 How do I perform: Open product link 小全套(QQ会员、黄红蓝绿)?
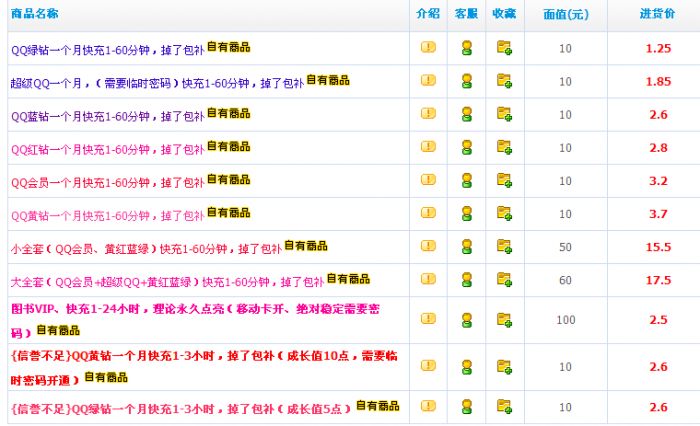[x=146, y=249]
